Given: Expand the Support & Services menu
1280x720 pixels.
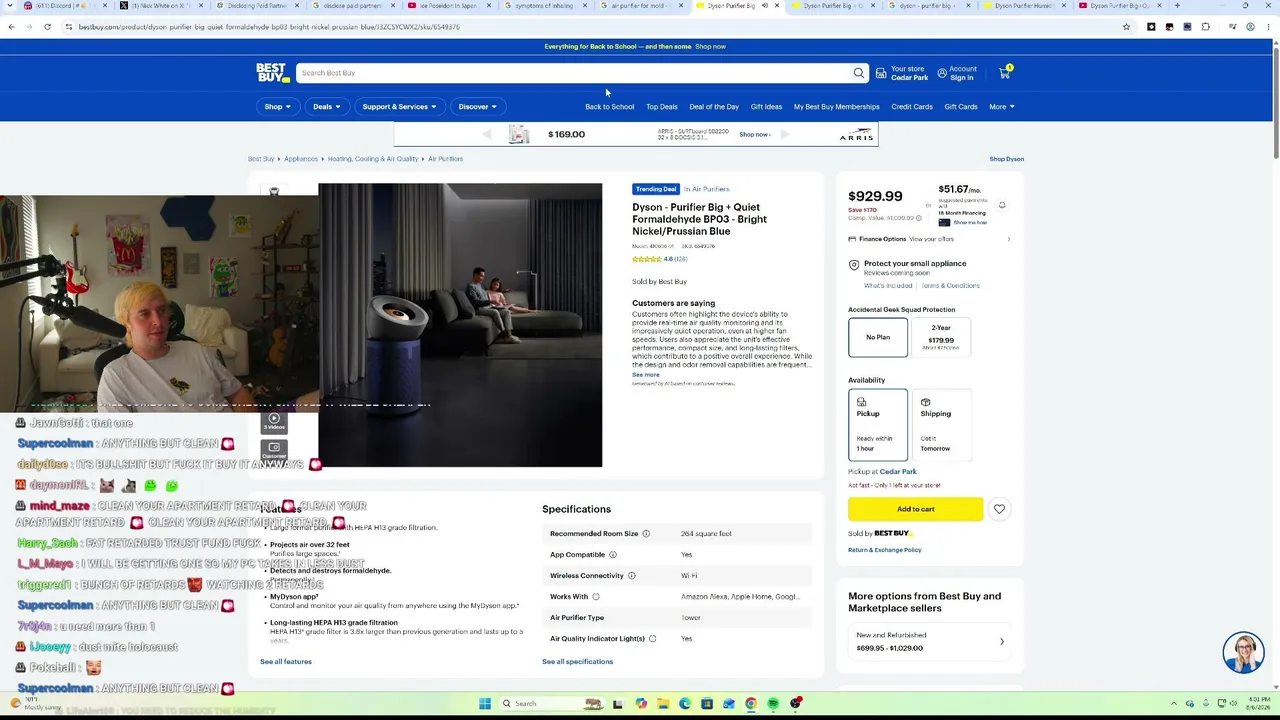Looking at the screenshot, I should (399, 107).
